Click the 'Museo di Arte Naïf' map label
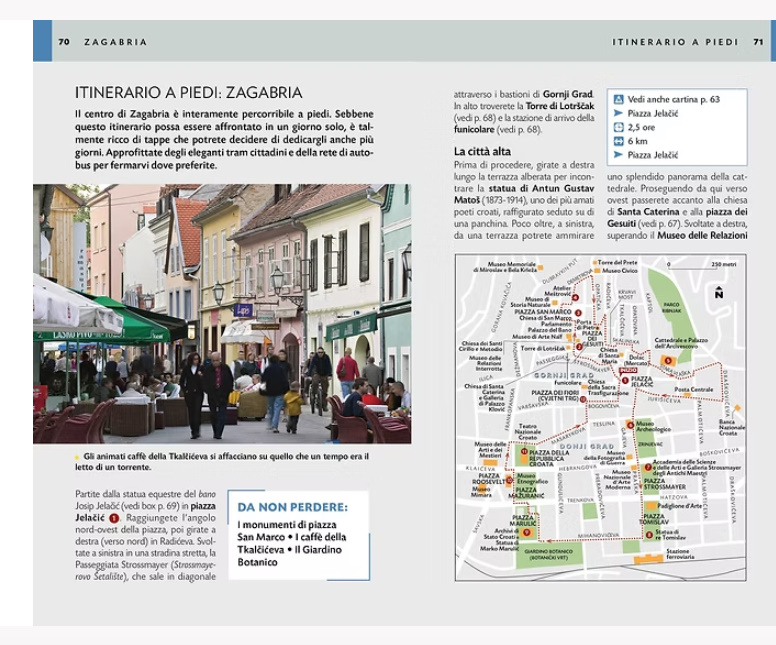The width and height of the screenshot is (776, 645). 537,337
